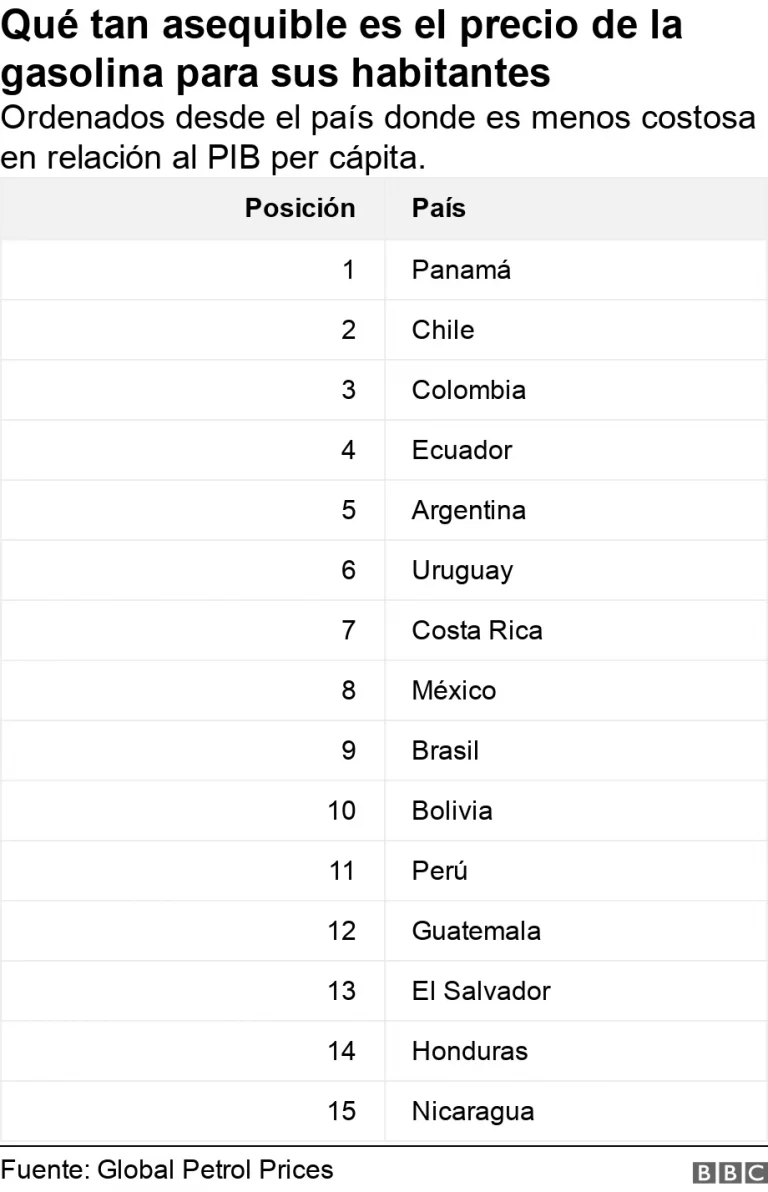Select the Colombia entry

click(x=468, y=390)
